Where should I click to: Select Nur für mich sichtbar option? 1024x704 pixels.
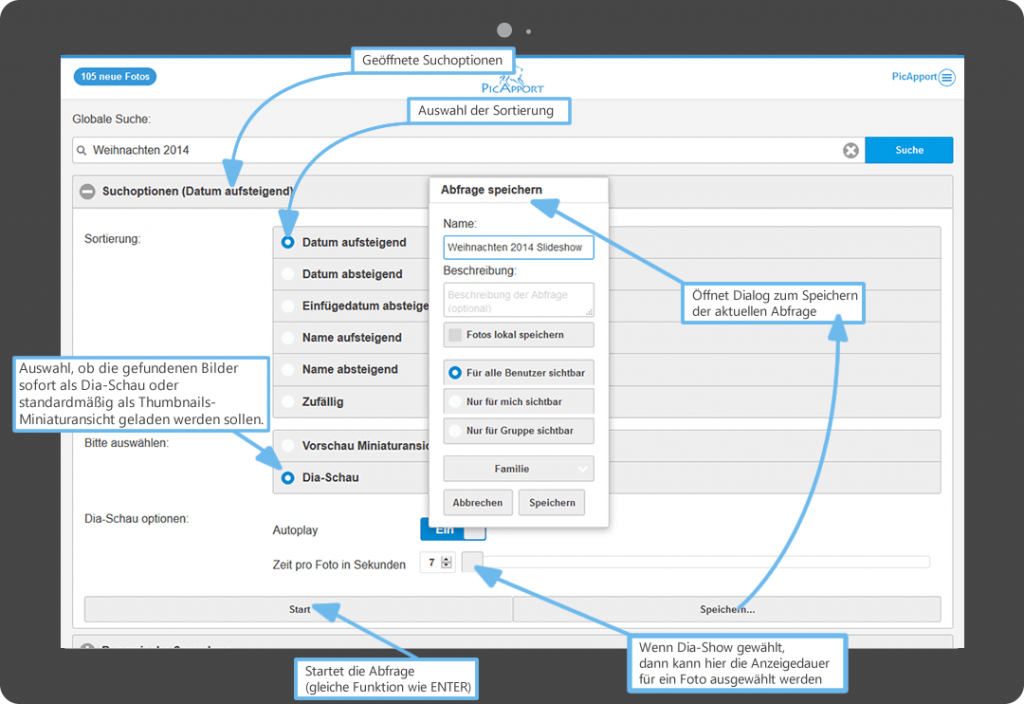[x=456, y=402]
